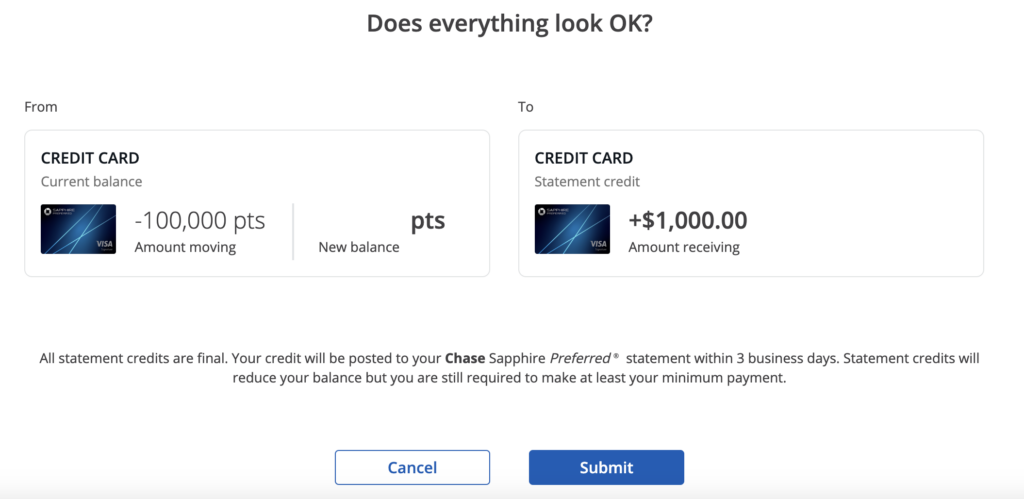Click the bold "pts" new balance value
The height and width of the screenshot is (499, 1024).
428,221
